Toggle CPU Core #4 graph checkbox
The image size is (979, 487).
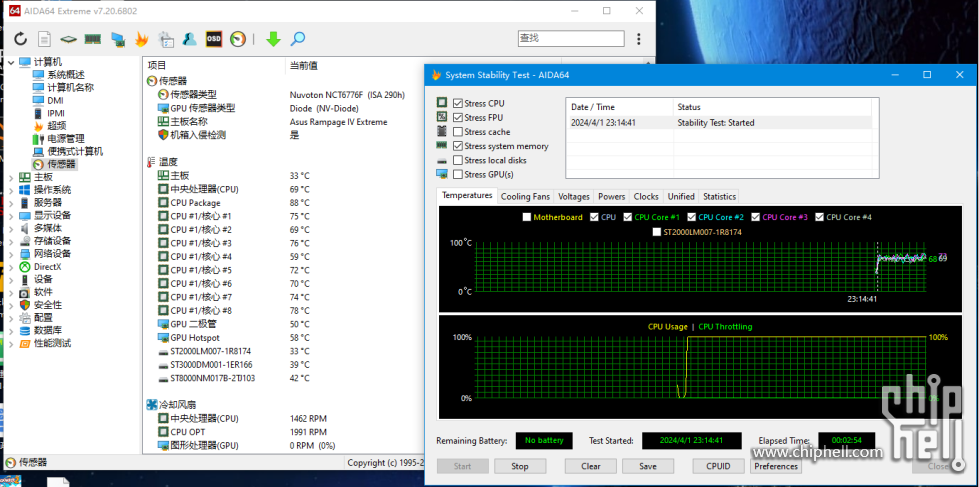pyautogui.click(x=819, y=217)
